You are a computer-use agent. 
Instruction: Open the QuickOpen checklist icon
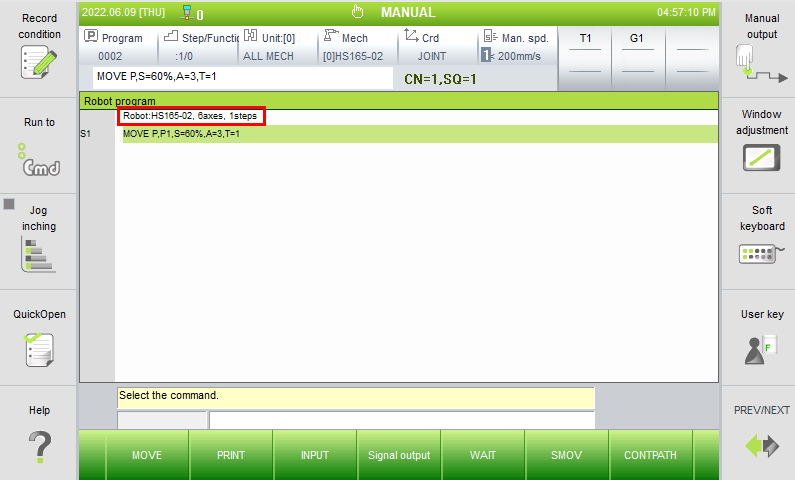coord(39,350)
